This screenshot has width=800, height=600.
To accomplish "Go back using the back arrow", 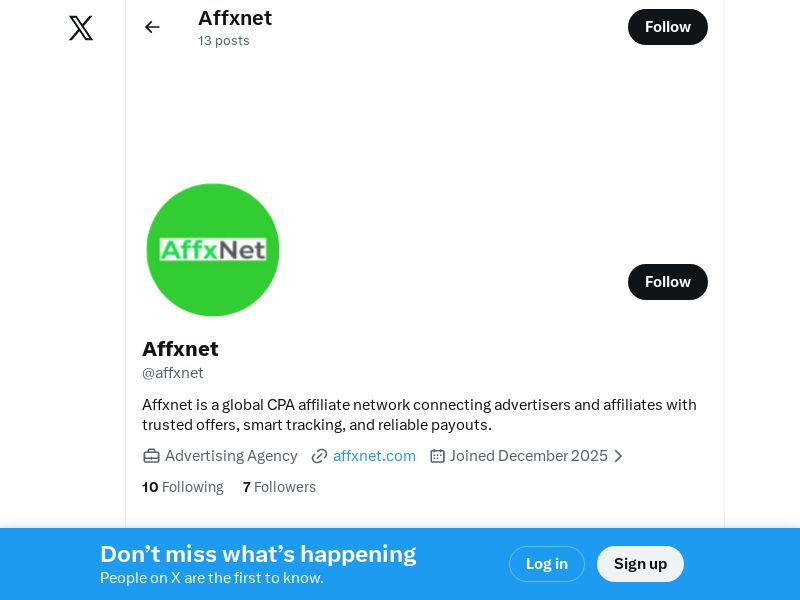I will coord(152,27).
